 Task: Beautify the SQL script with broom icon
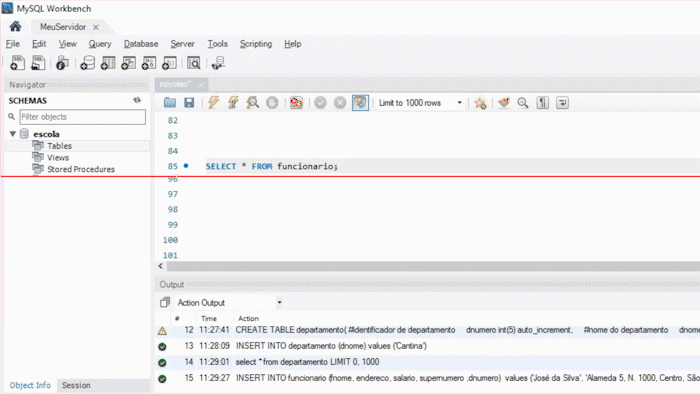click(504, 103)
